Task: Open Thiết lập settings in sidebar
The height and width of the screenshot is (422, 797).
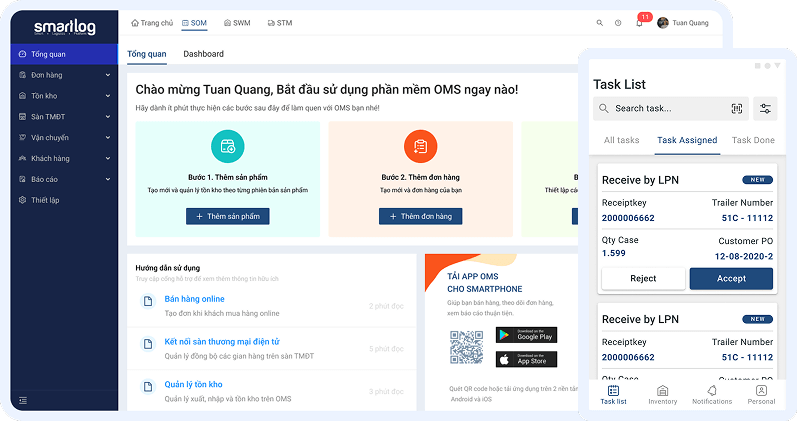Action: coord(45,200)
